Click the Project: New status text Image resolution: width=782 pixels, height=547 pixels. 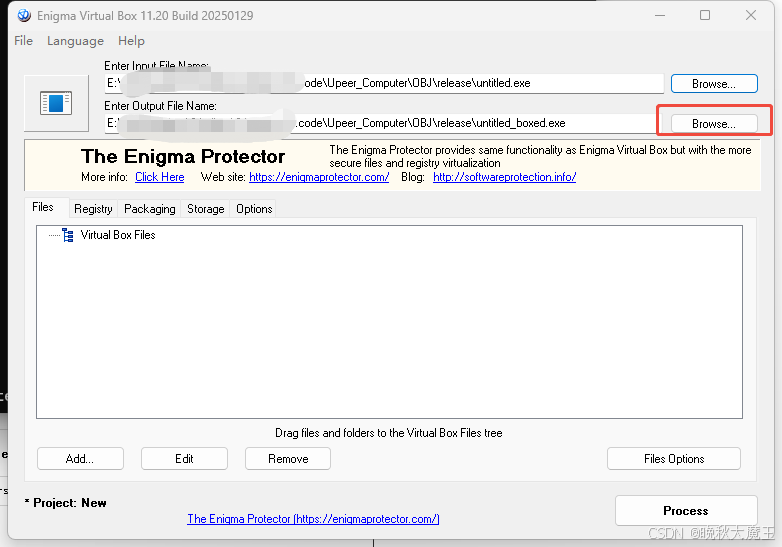pos(65,503)
